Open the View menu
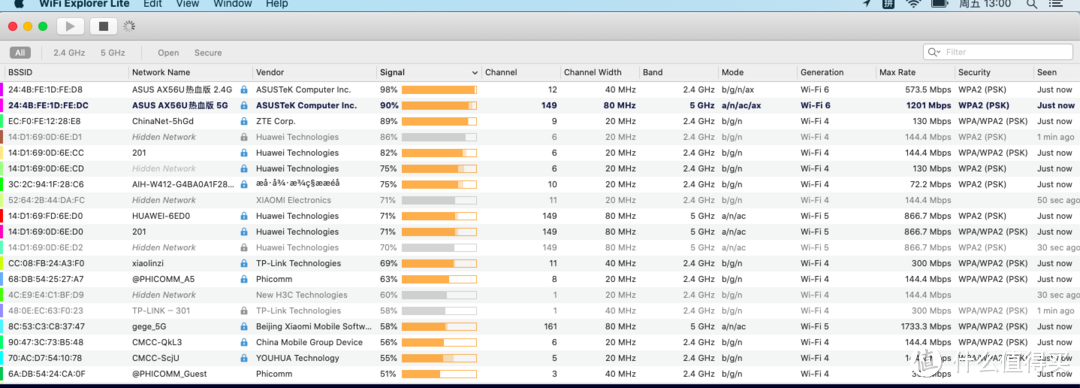Image resolution: width=1080 pixels, height=388 pixels. pos(187,3)
